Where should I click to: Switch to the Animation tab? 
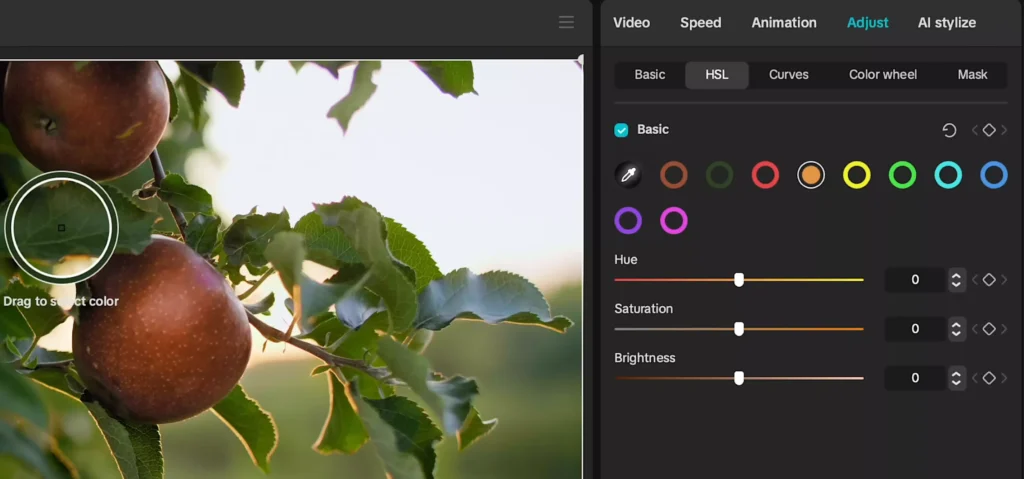(784, 23)
